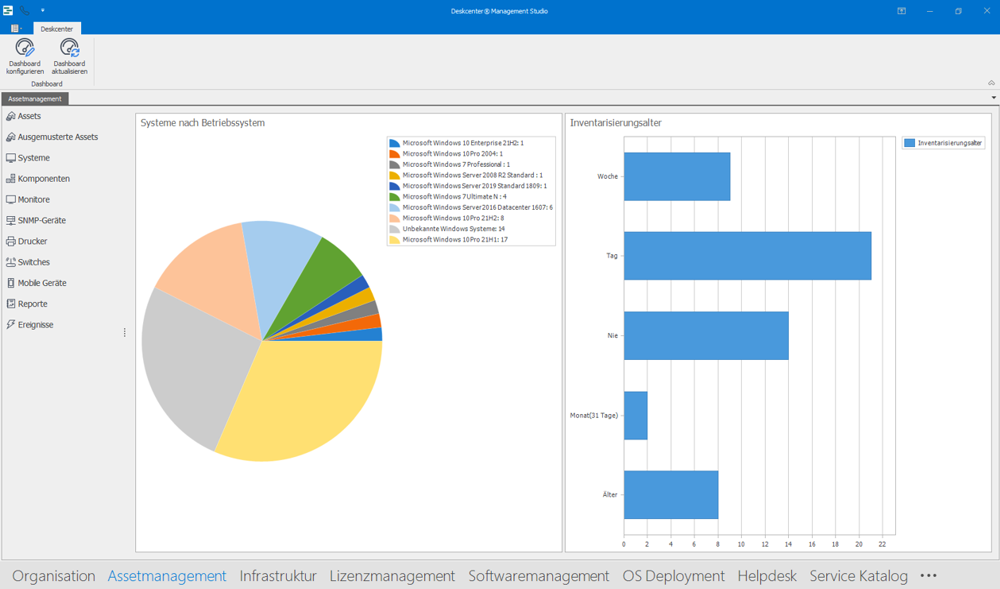This screenshot has height=589, width=1000.
Task: Refresh using Dashboard aktualisieren icon
Action: pyautogui.click(x=69, y=48)
